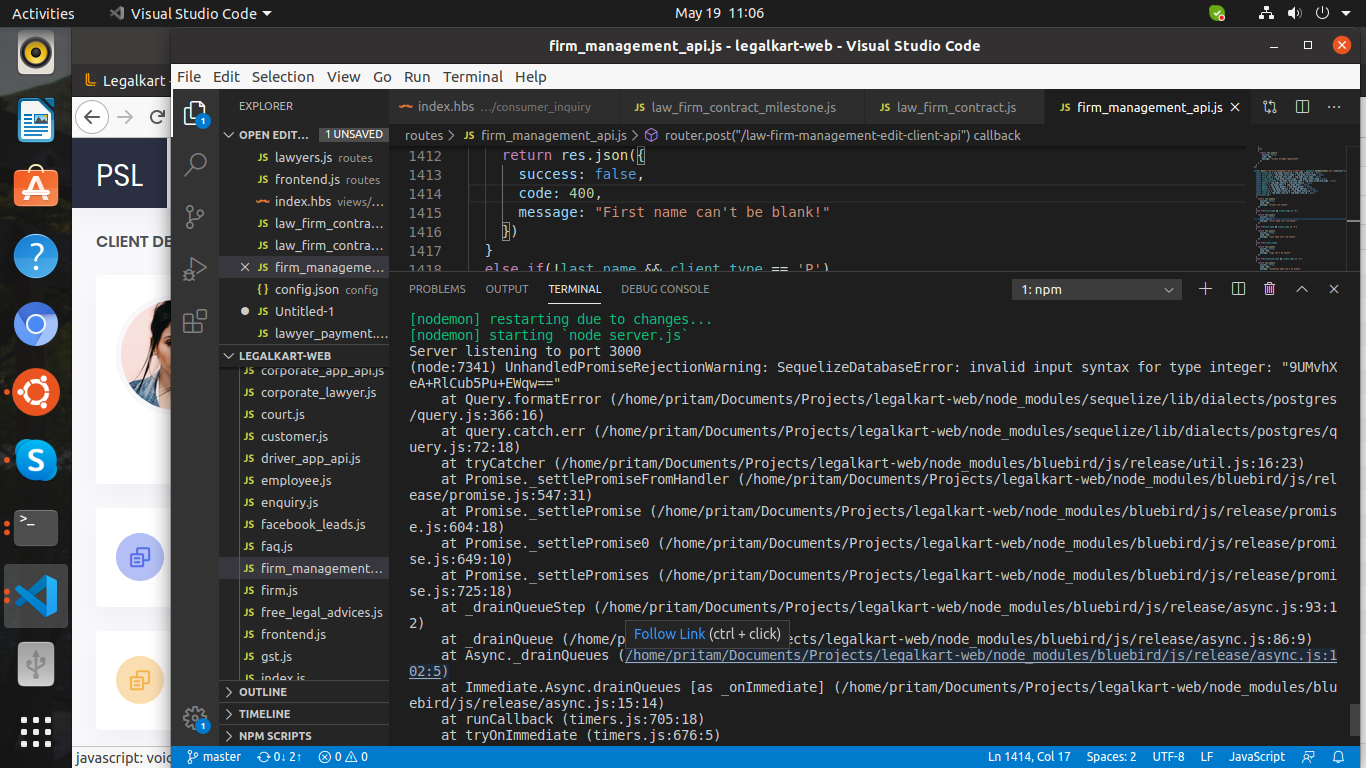This screenshot has height=768, width=1366.
Task: Open facebook_leads.js in the explorer
Action: (x=313, y=524)
